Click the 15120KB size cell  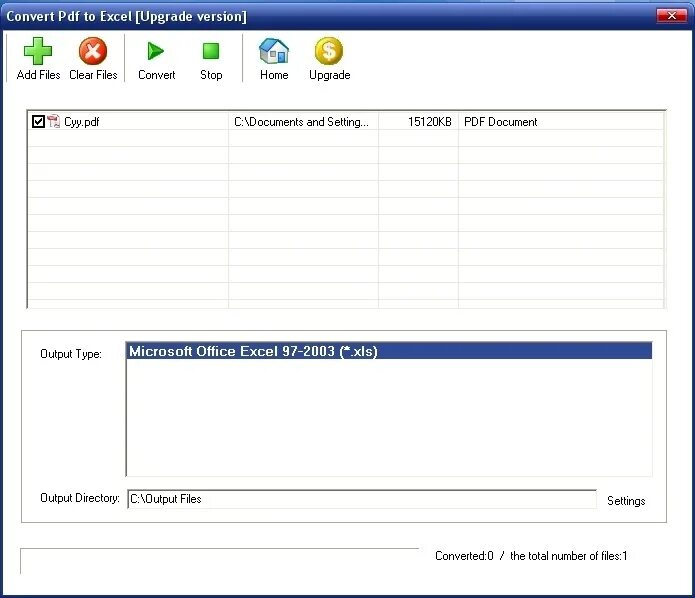[x=418, y=121]
